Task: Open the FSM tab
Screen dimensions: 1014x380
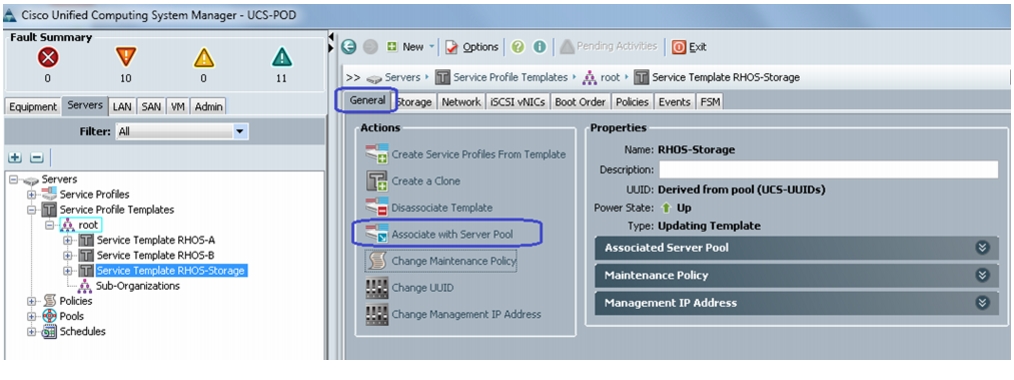Action: 710,101
